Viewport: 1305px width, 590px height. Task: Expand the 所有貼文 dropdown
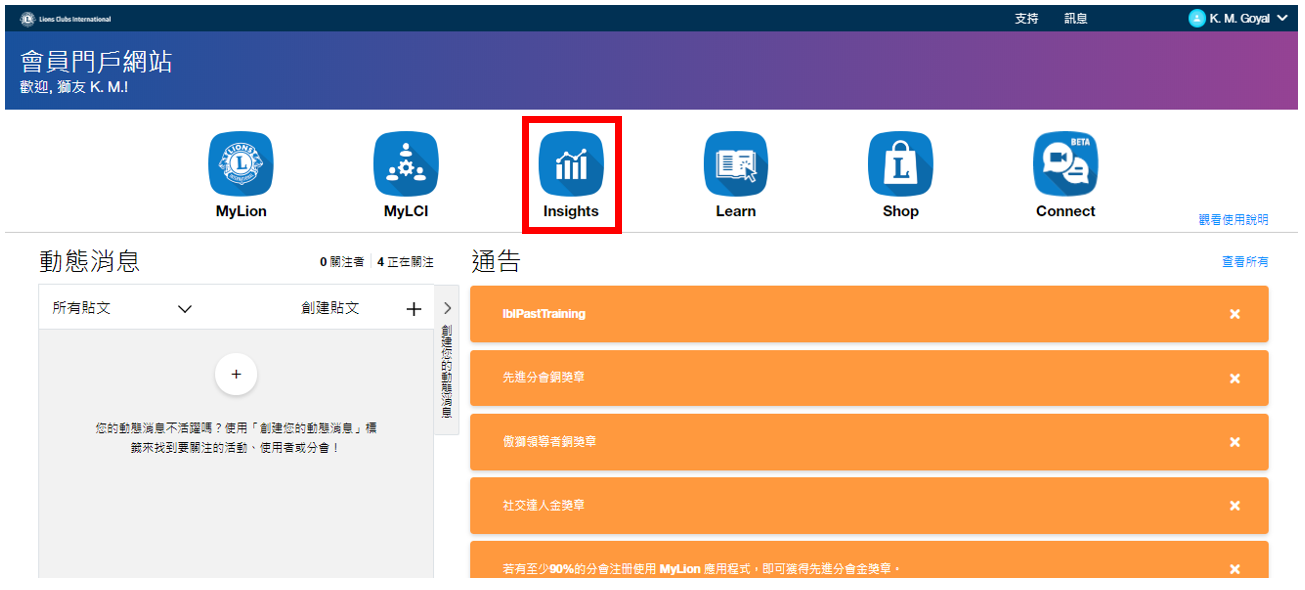pos(184,309)
